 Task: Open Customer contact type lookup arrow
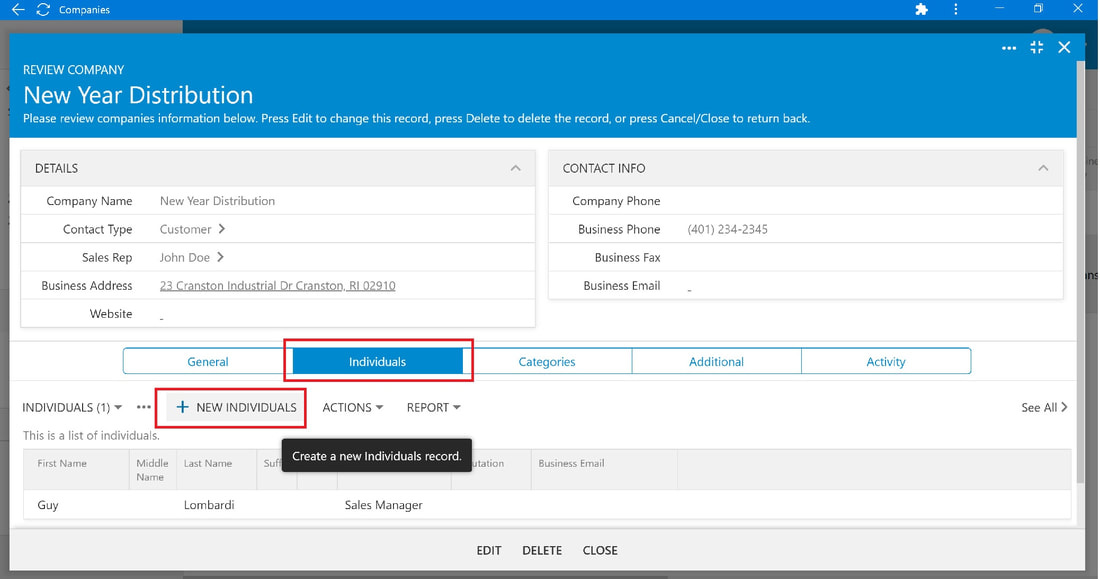(x=222, y=229)
